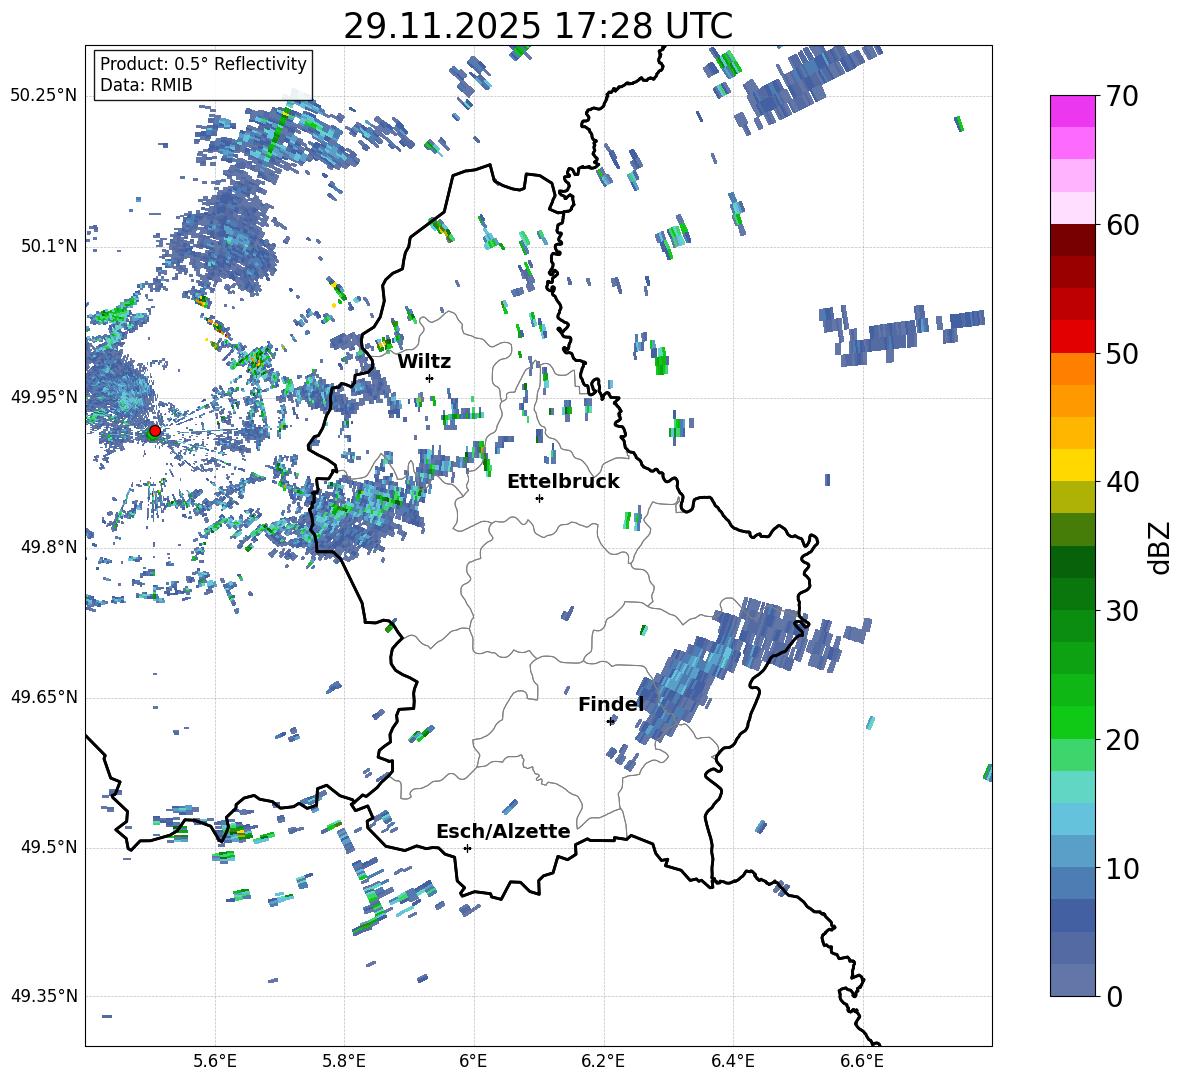Select the Ettelbruck city label
The width and height of the screenshot is (1184, 1081).
pos(563,482)
